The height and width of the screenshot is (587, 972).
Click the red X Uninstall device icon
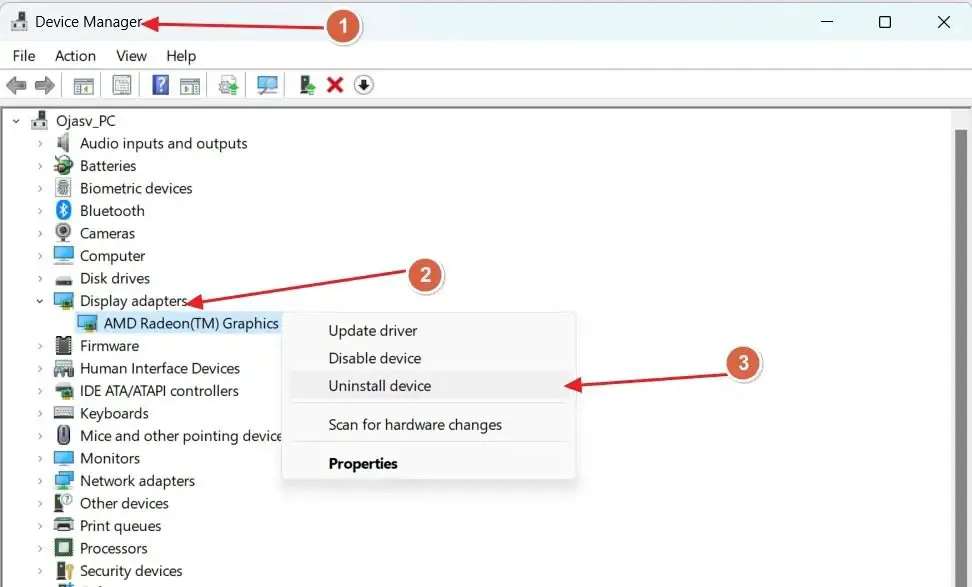coord(335,85)
